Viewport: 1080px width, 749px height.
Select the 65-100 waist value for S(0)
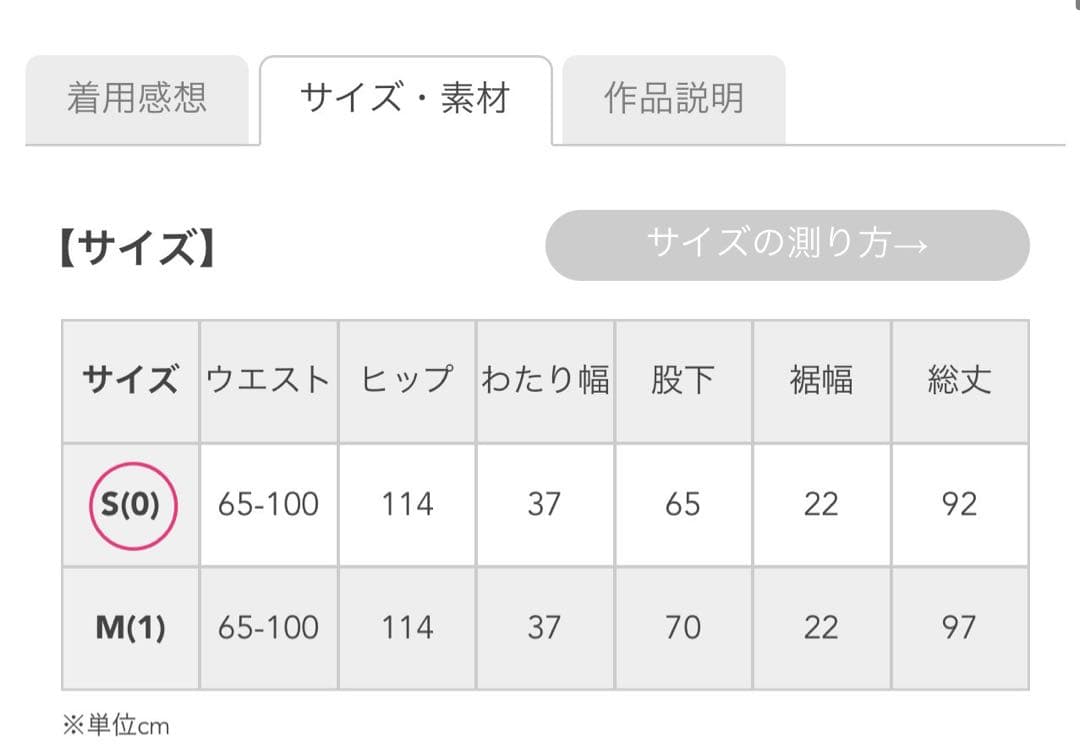pyautogui.click(x=269, y=504)
